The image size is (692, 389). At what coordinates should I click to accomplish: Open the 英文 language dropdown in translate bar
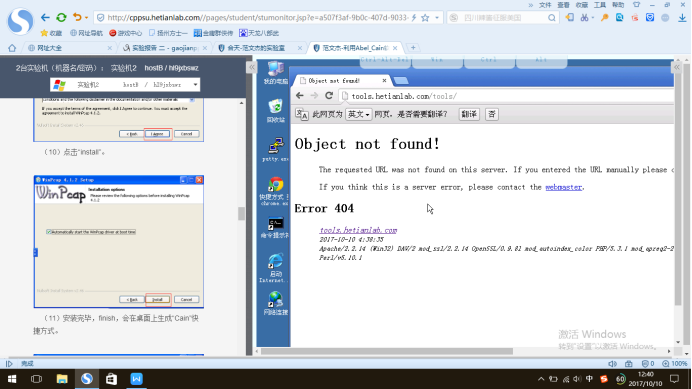pos(358,114)
